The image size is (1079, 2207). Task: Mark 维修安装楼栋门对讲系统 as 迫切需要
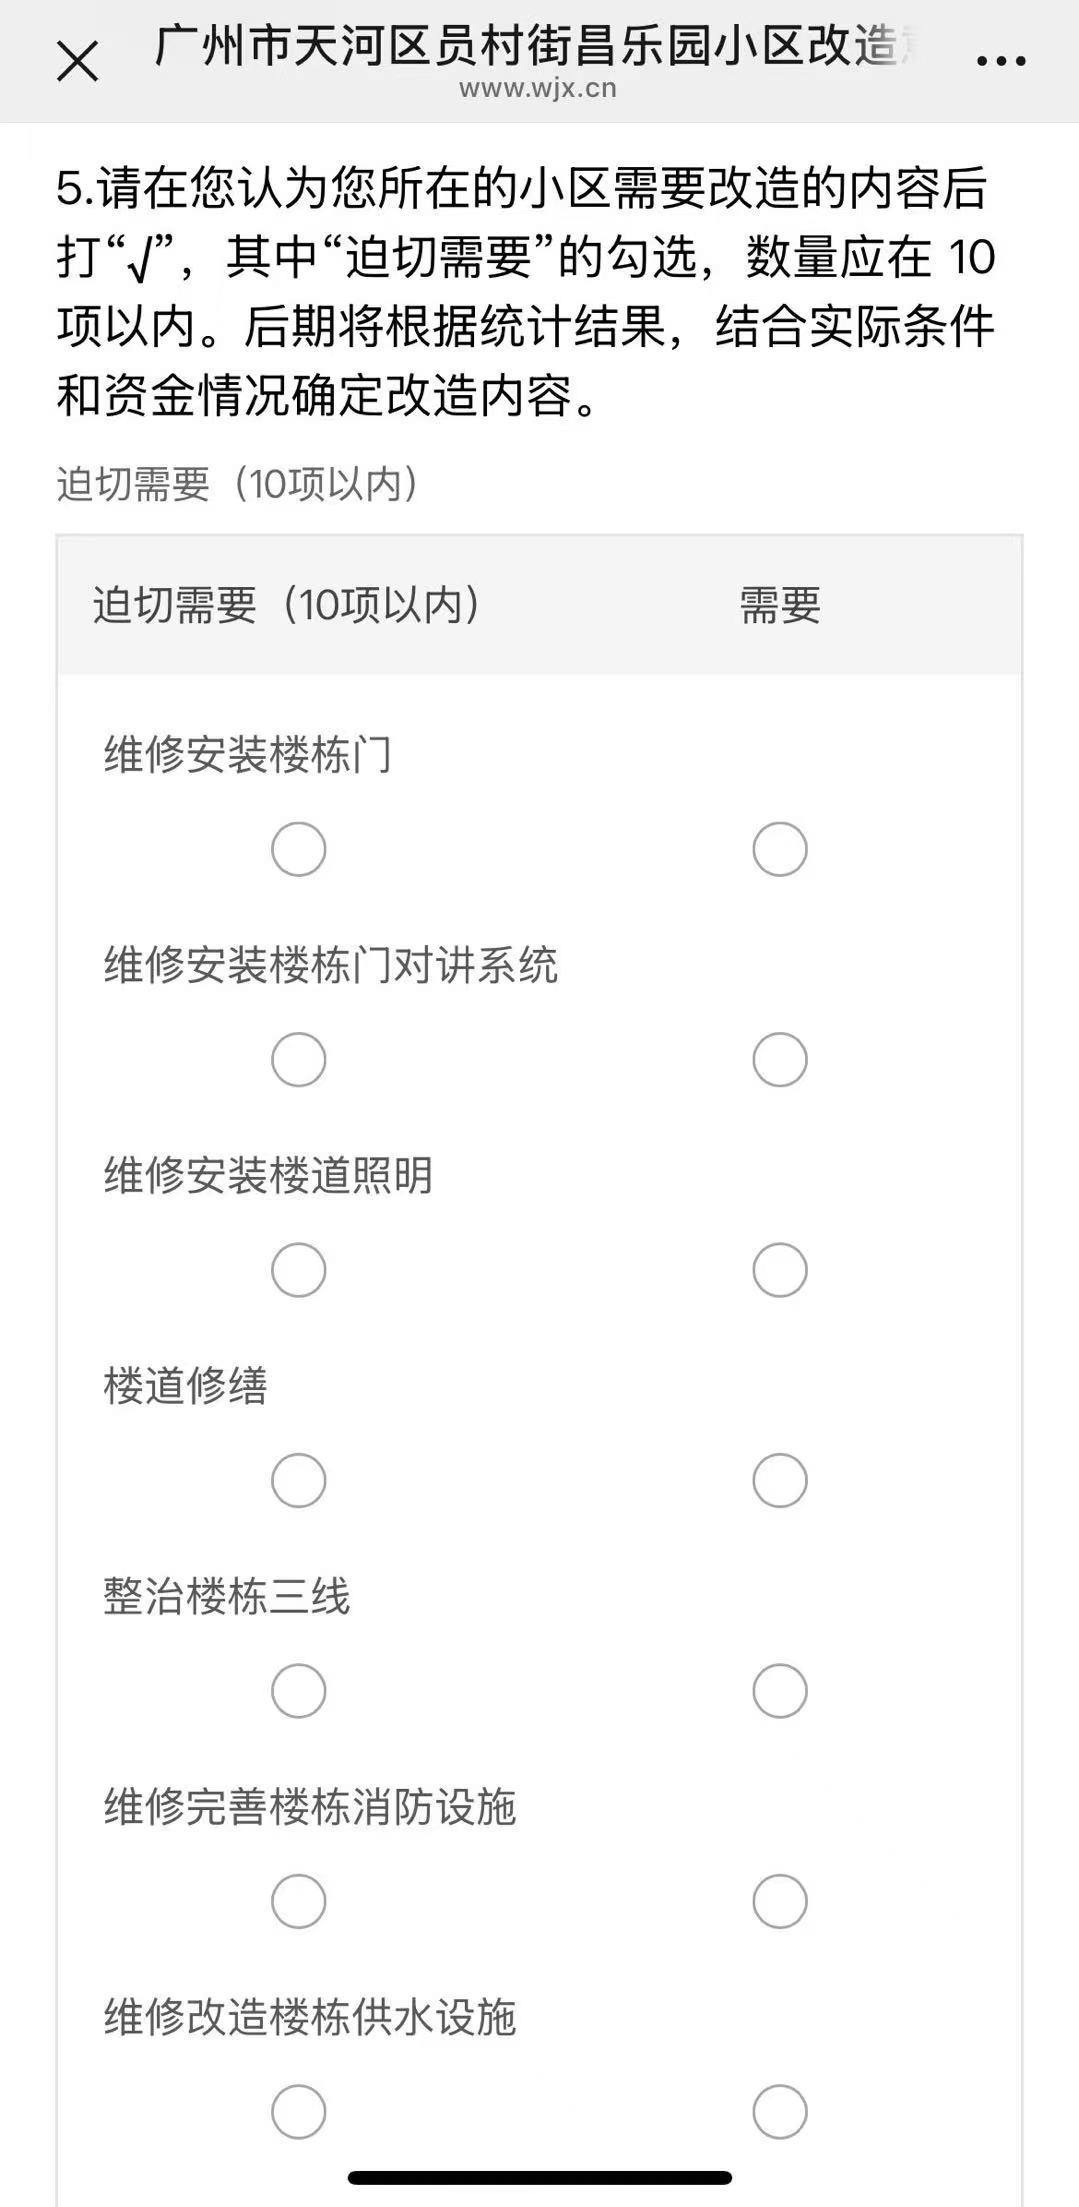coord(299,1060)
